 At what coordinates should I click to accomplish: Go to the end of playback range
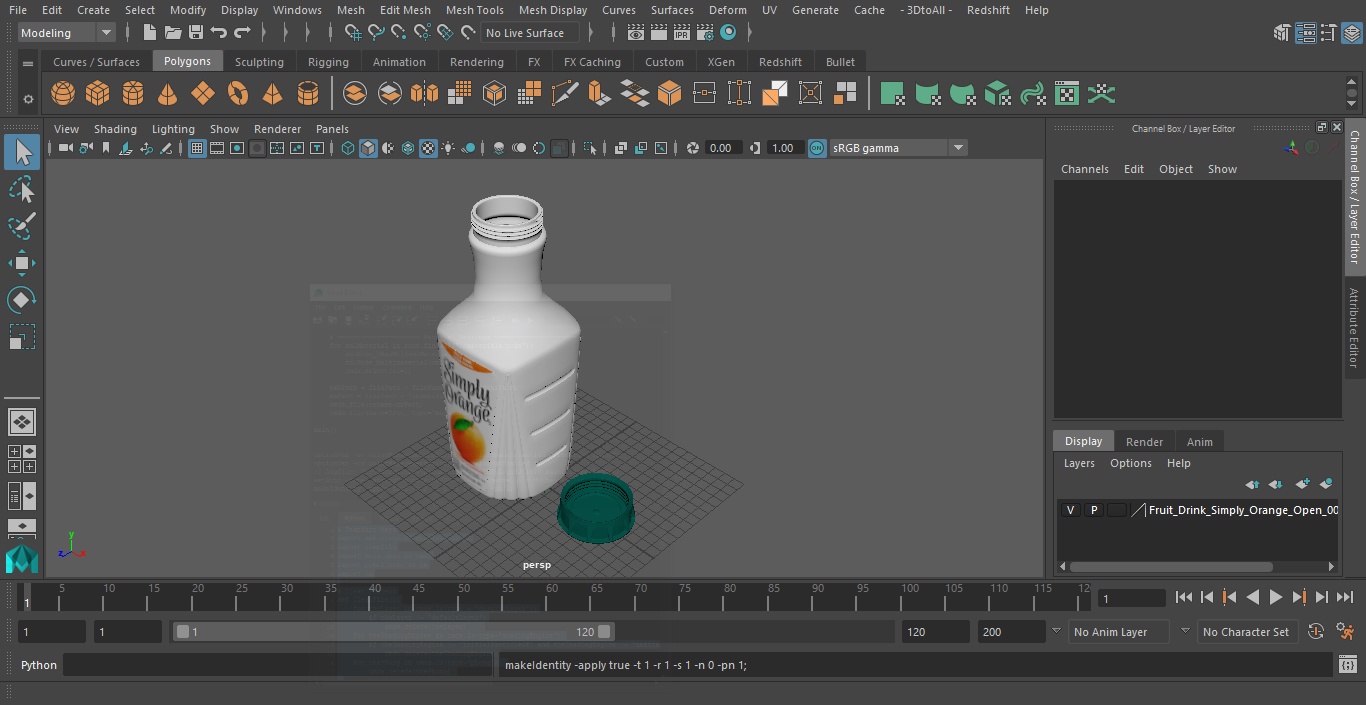pos(1345,597)
